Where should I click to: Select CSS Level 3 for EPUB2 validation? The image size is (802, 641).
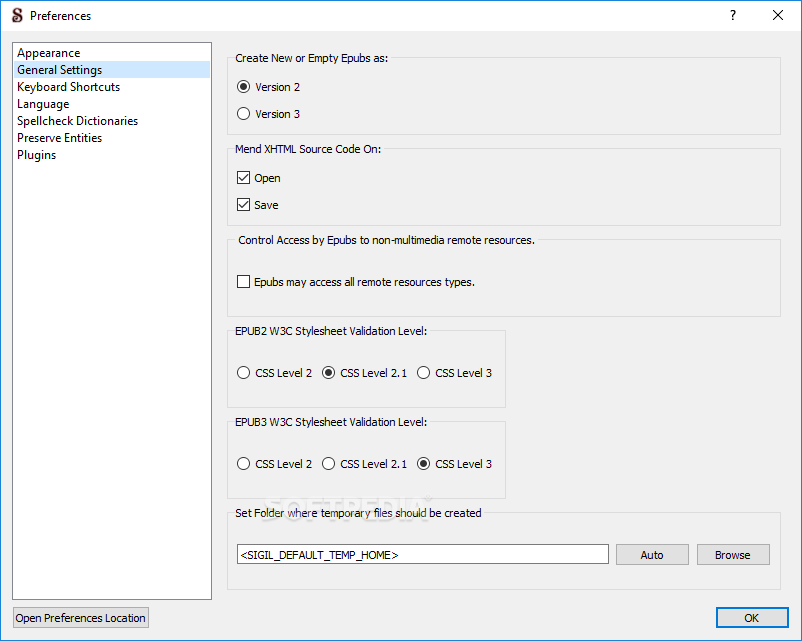pyautogui.click(x=424, y=373)
